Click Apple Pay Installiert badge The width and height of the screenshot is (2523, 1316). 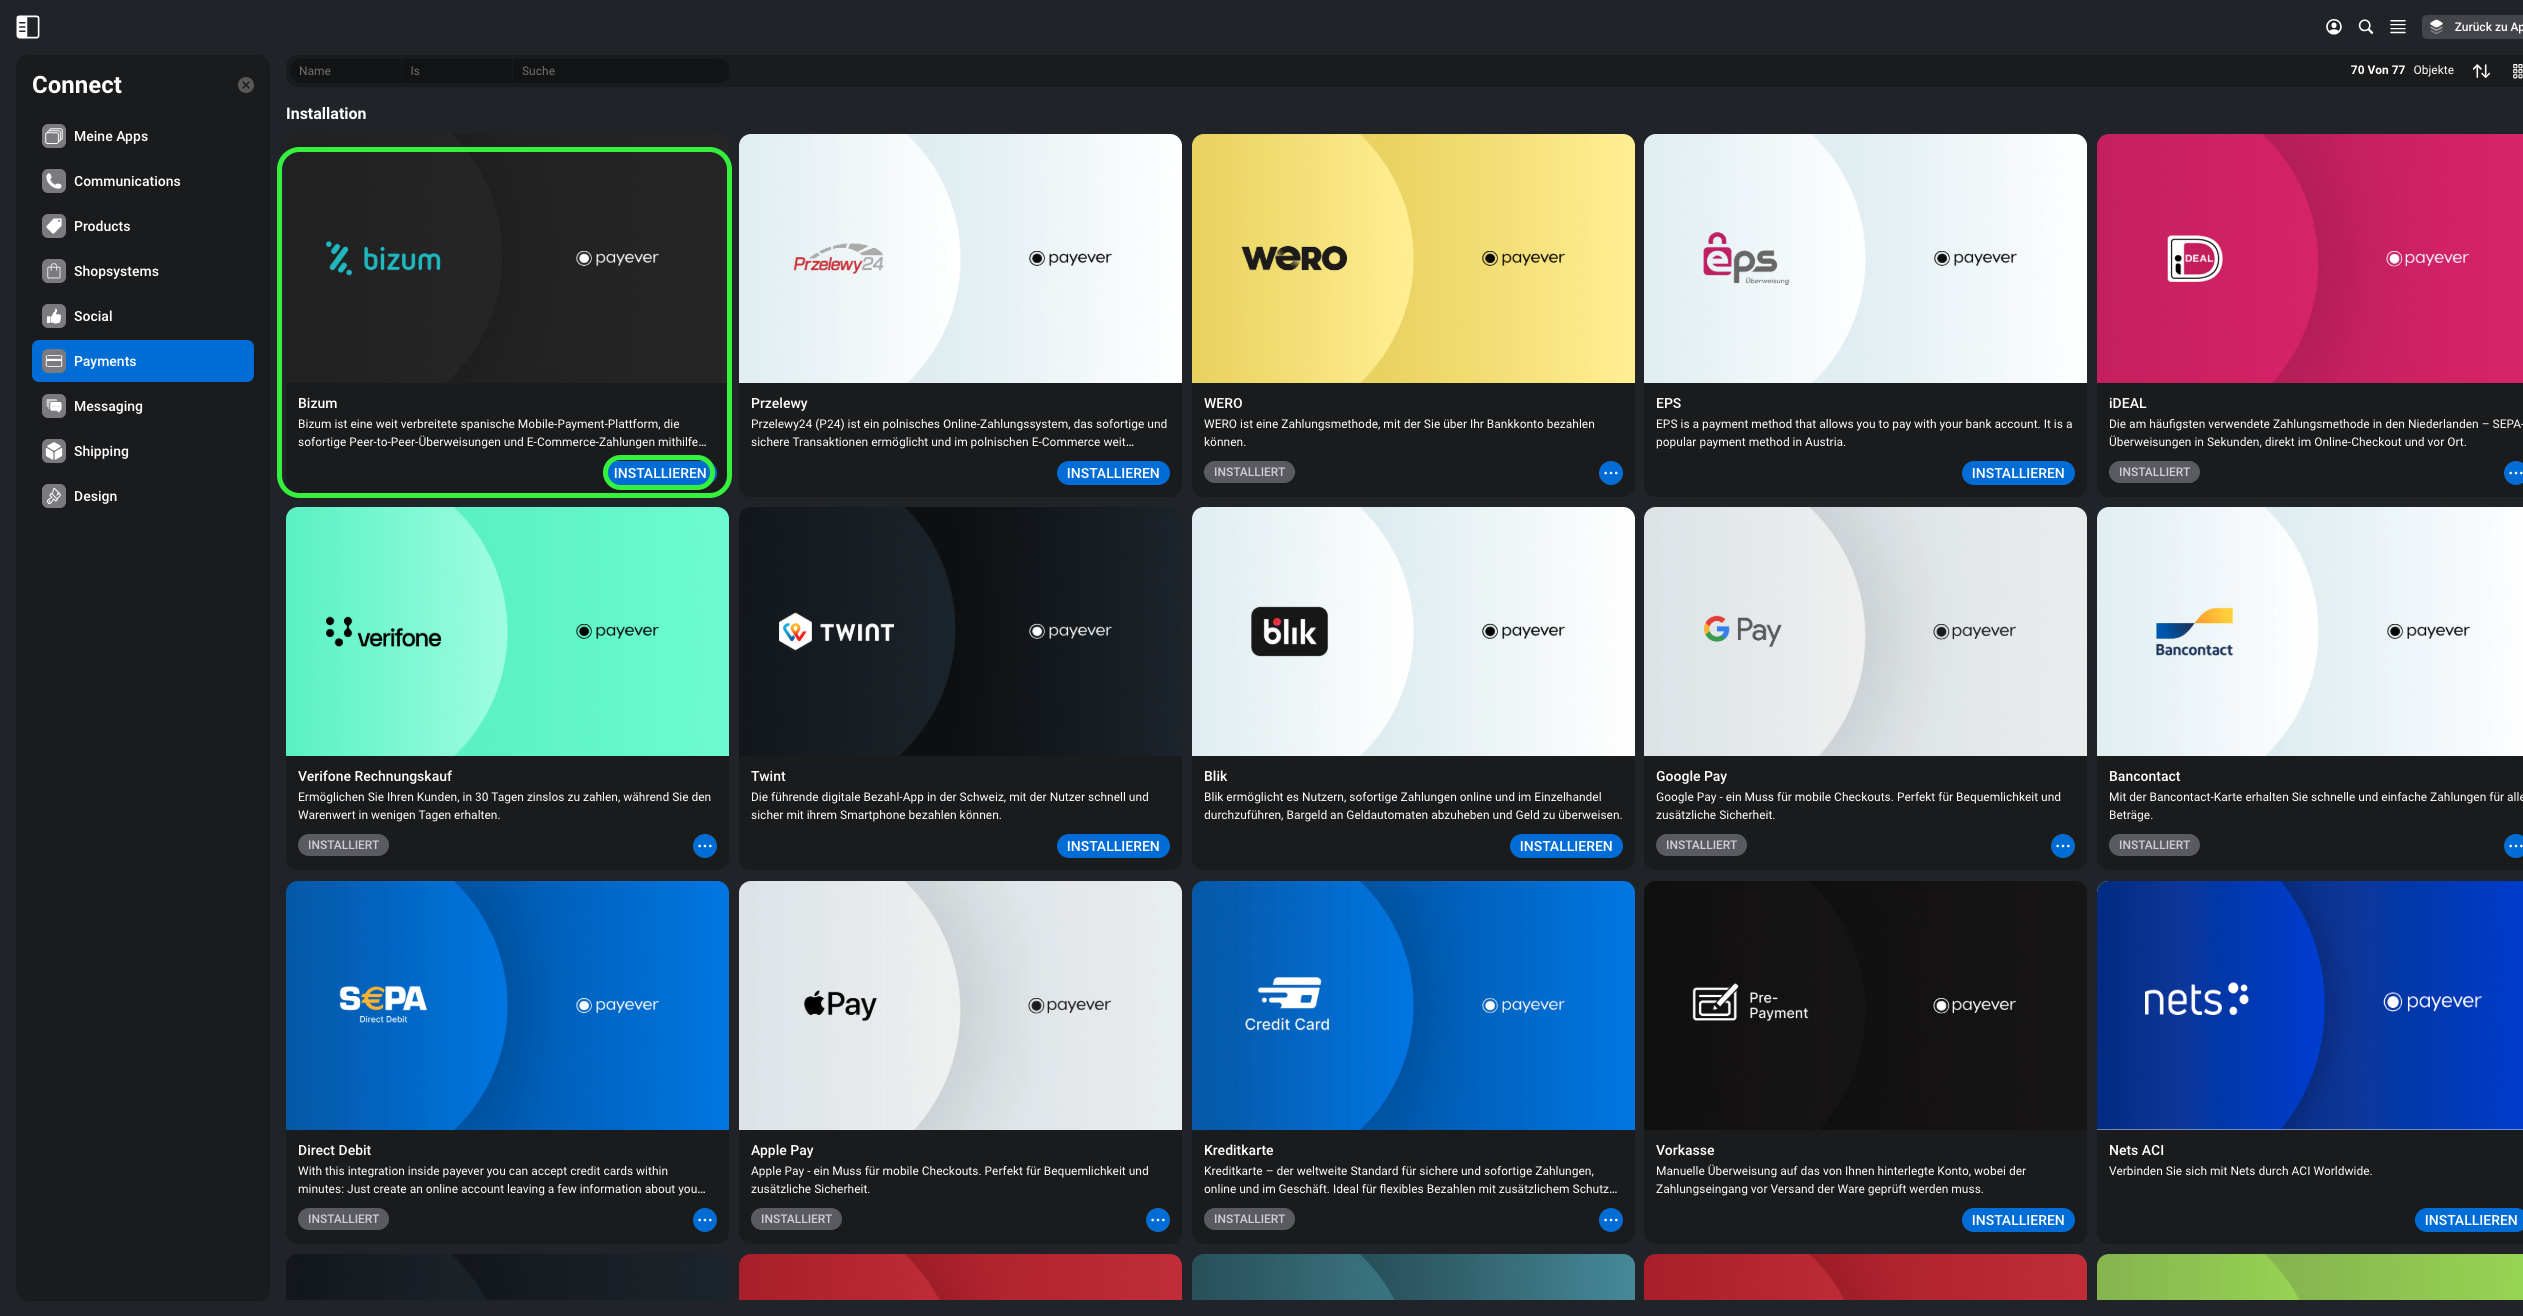[796, 1219]
